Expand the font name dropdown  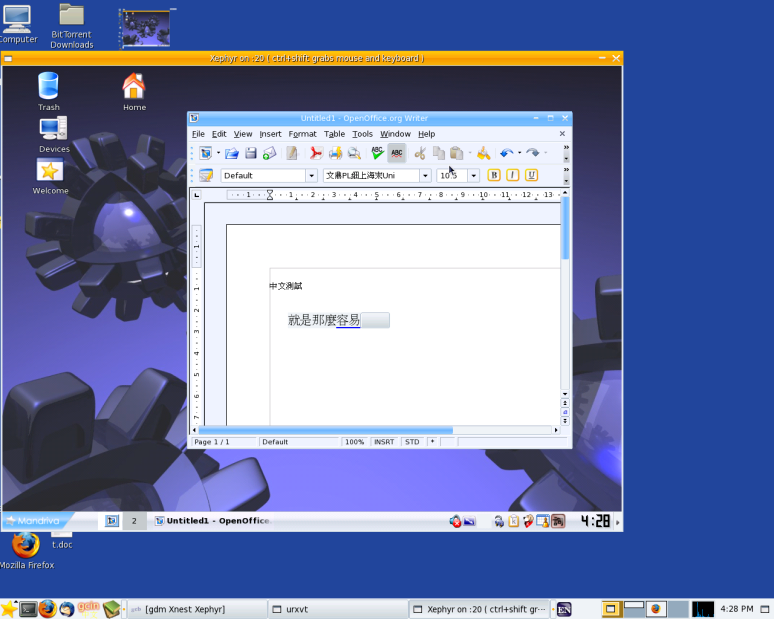(425, 176)
